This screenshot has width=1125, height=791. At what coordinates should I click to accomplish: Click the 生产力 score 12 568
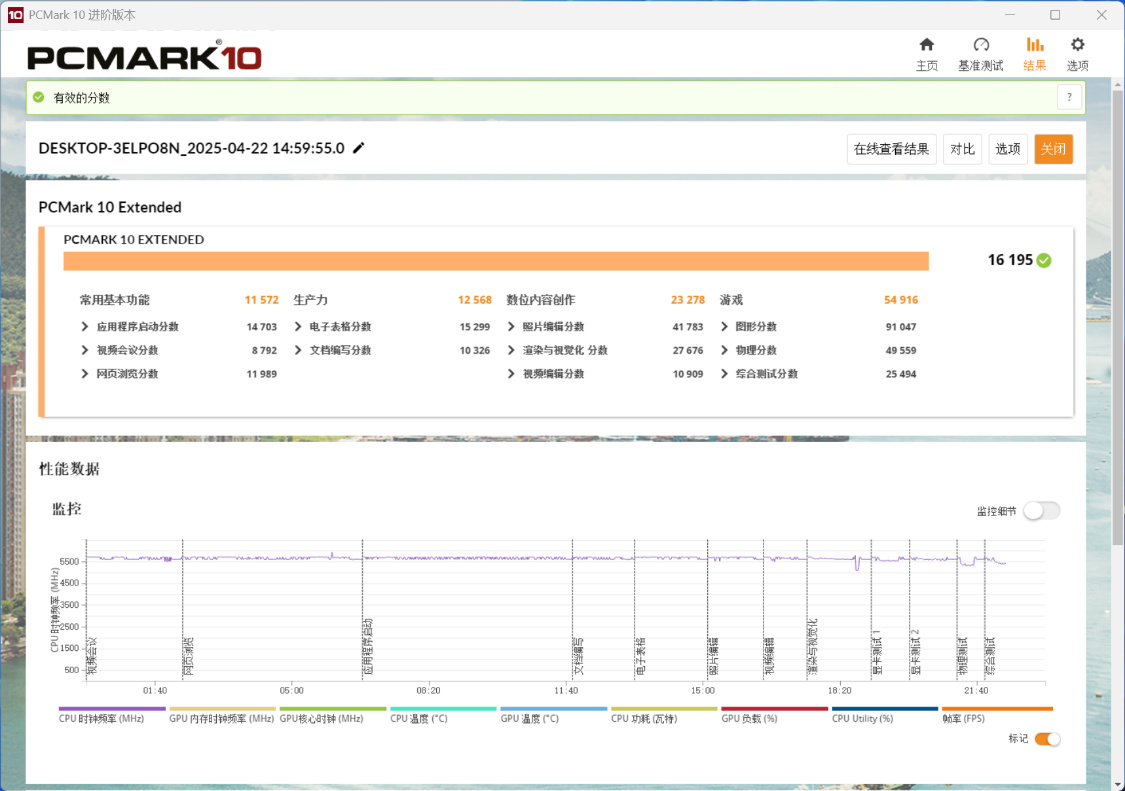(474, 300)
